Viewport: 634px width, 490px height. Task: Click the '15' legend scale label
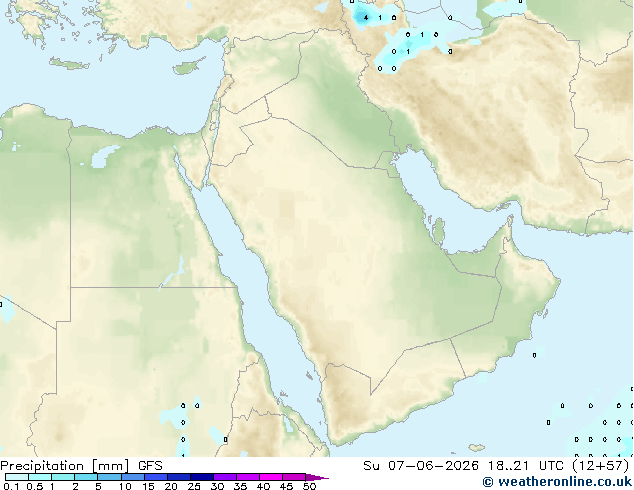point(148,486)
